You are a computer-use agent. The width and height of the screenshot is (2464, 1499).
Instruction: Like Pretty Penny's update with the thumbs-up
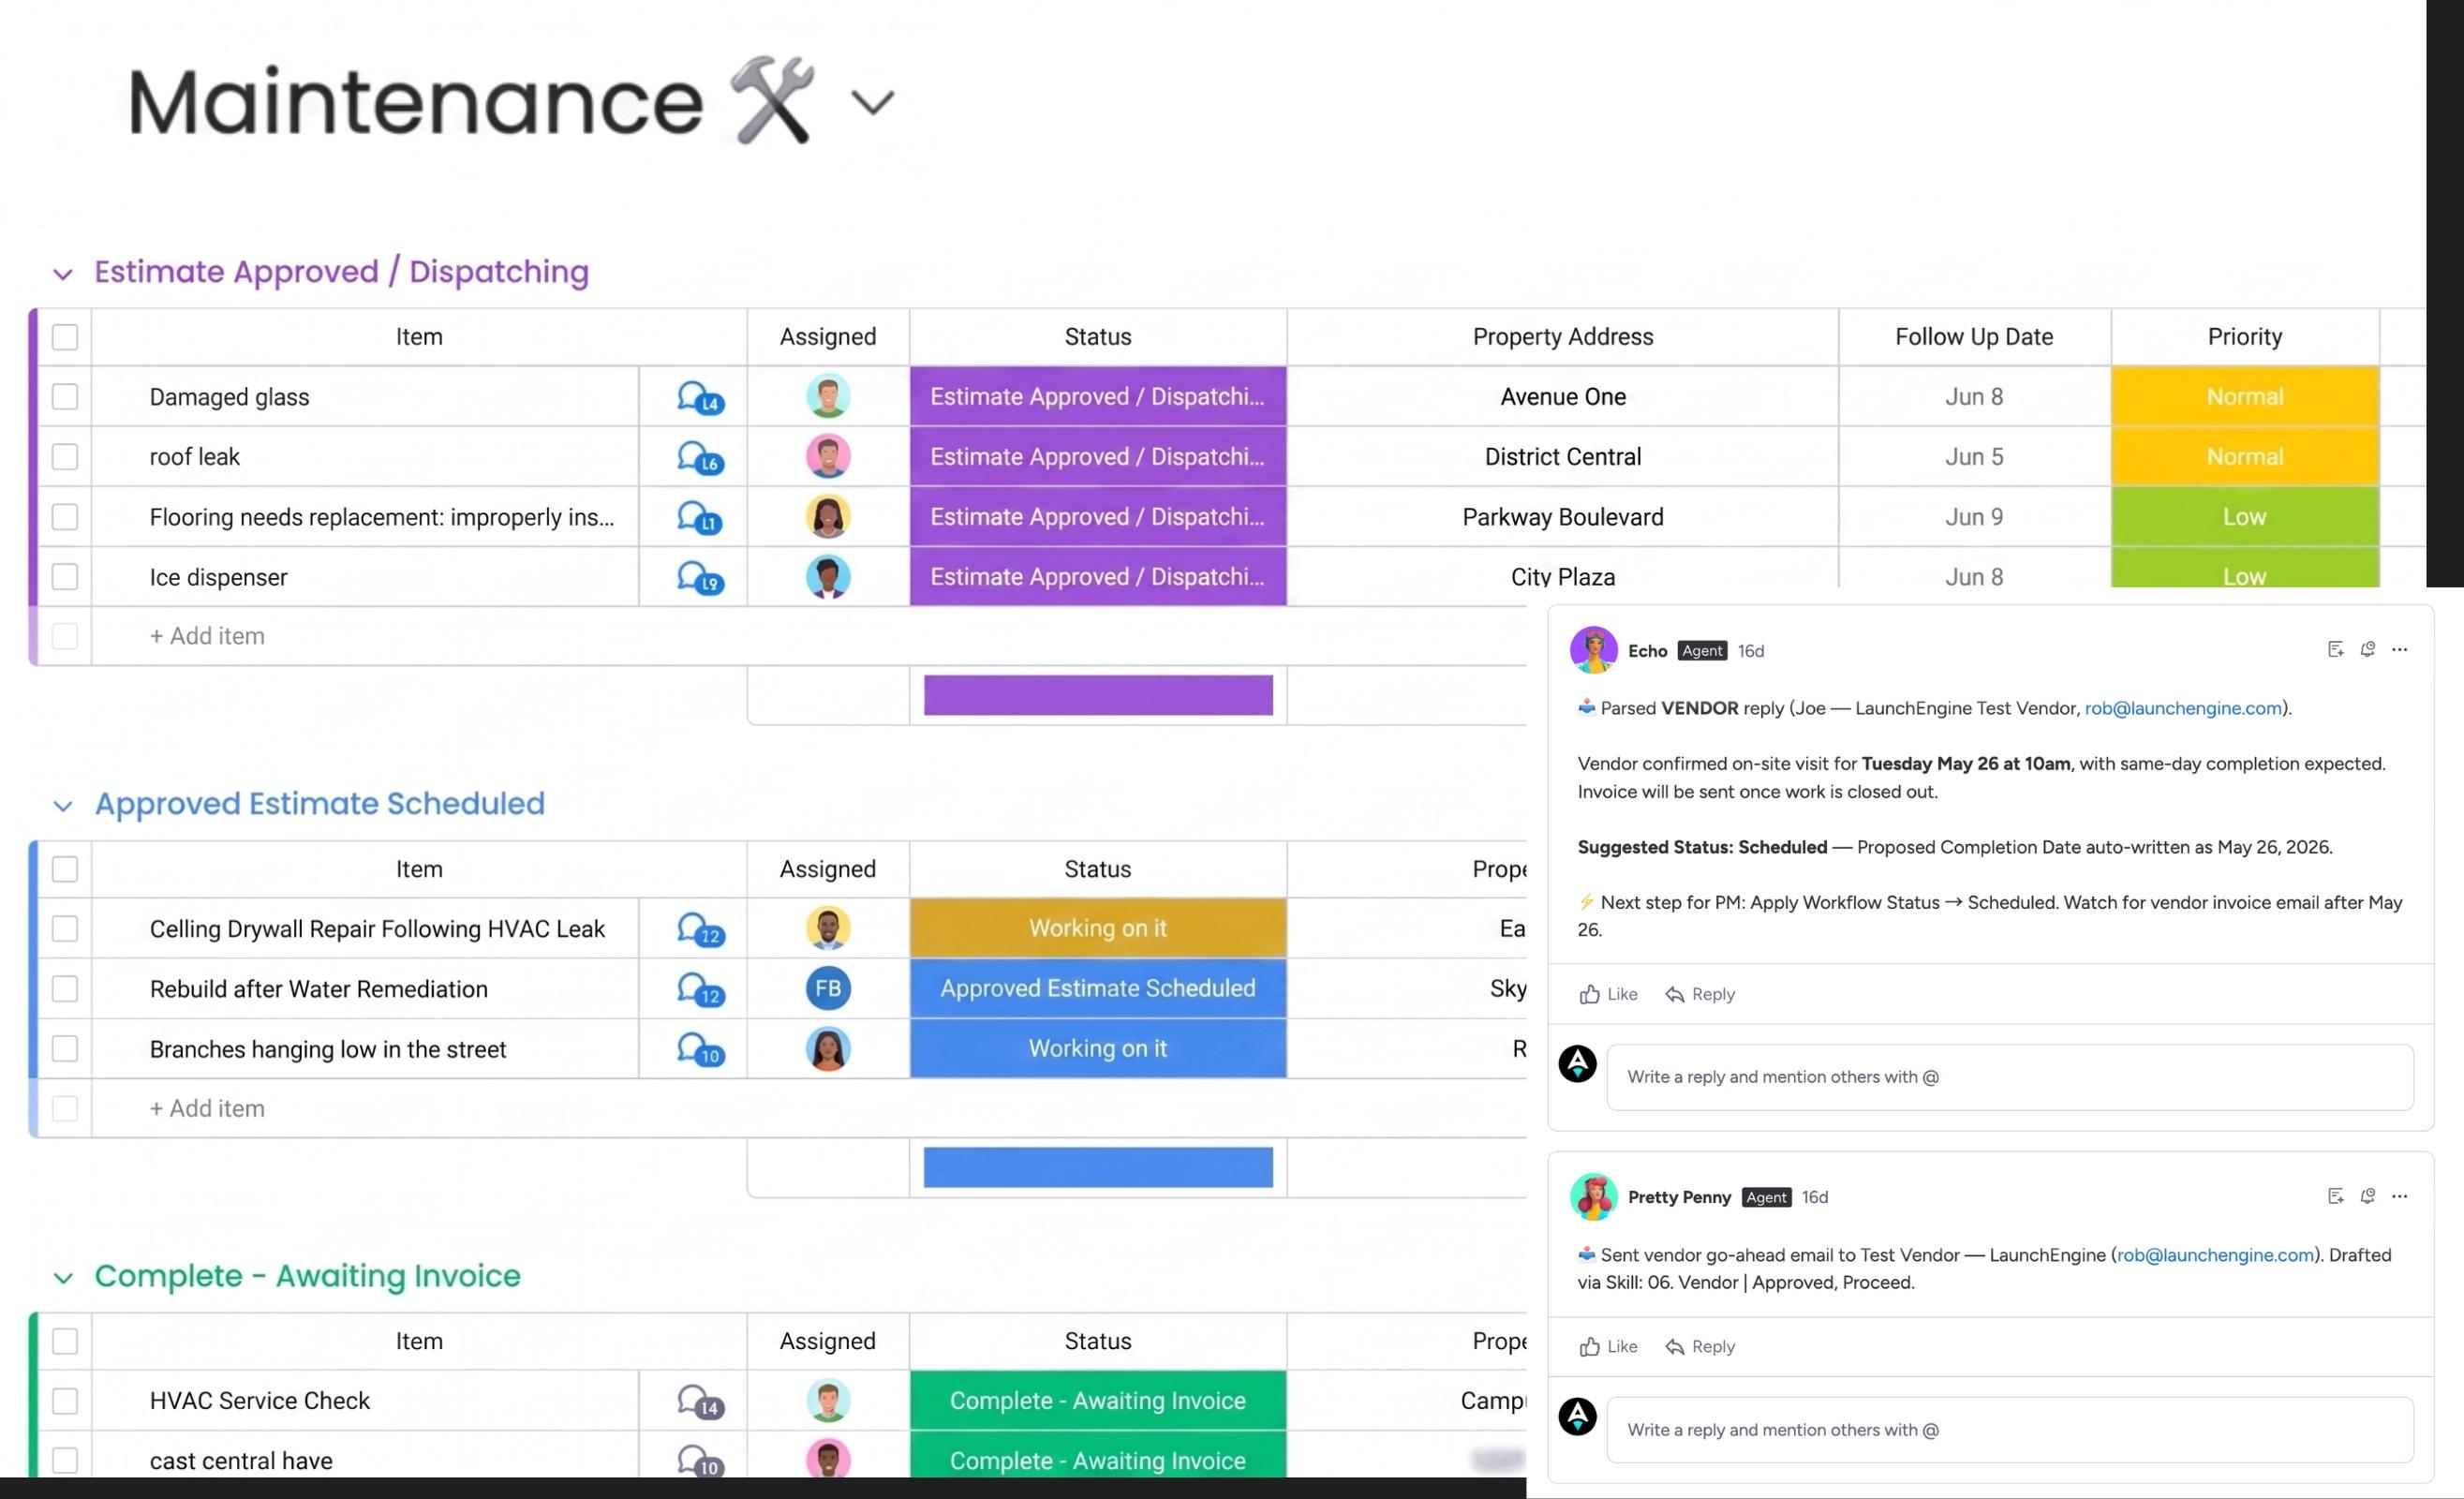(1608, 1348)
